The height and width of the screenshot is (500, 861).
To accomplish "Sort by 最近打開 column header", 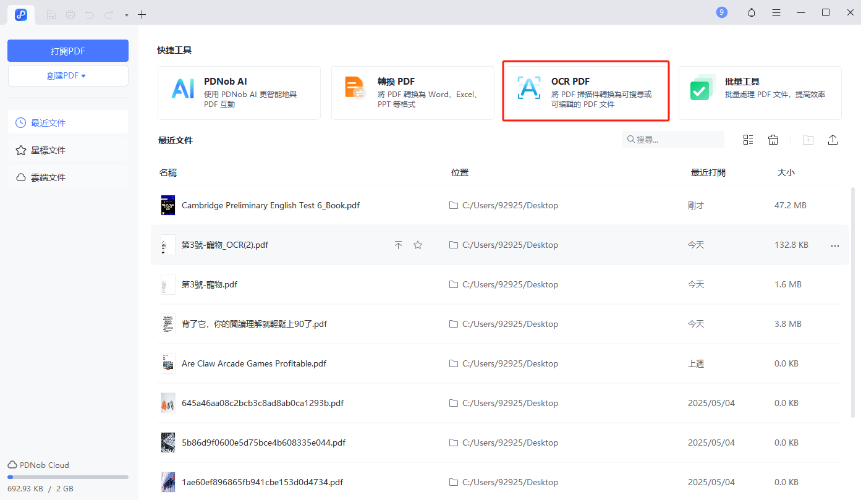I will point(708,172).
